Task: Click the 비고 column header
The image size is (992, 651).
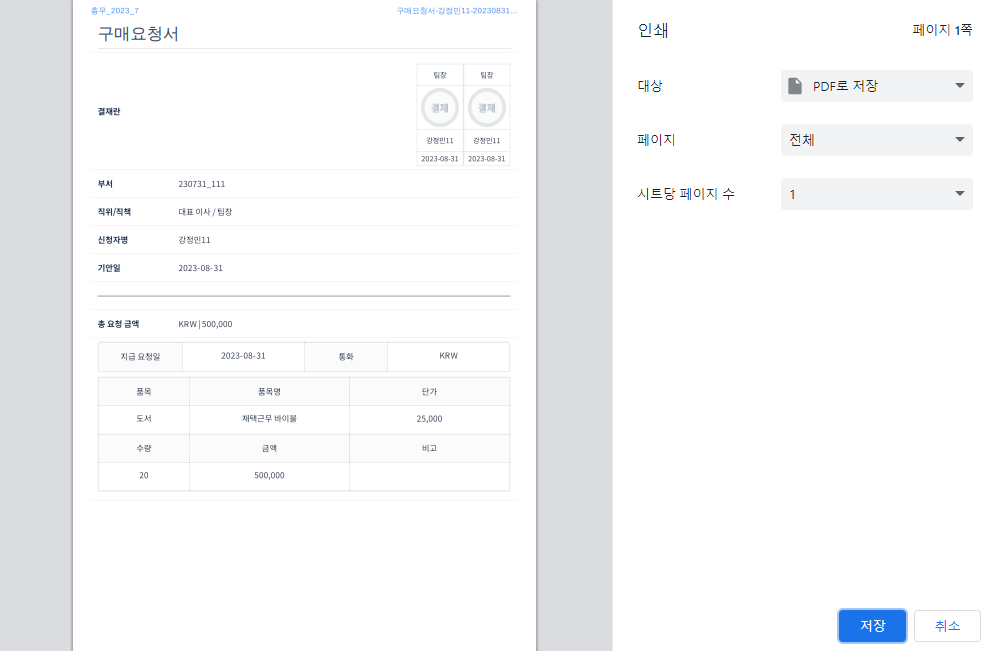Action: [430, 448]
